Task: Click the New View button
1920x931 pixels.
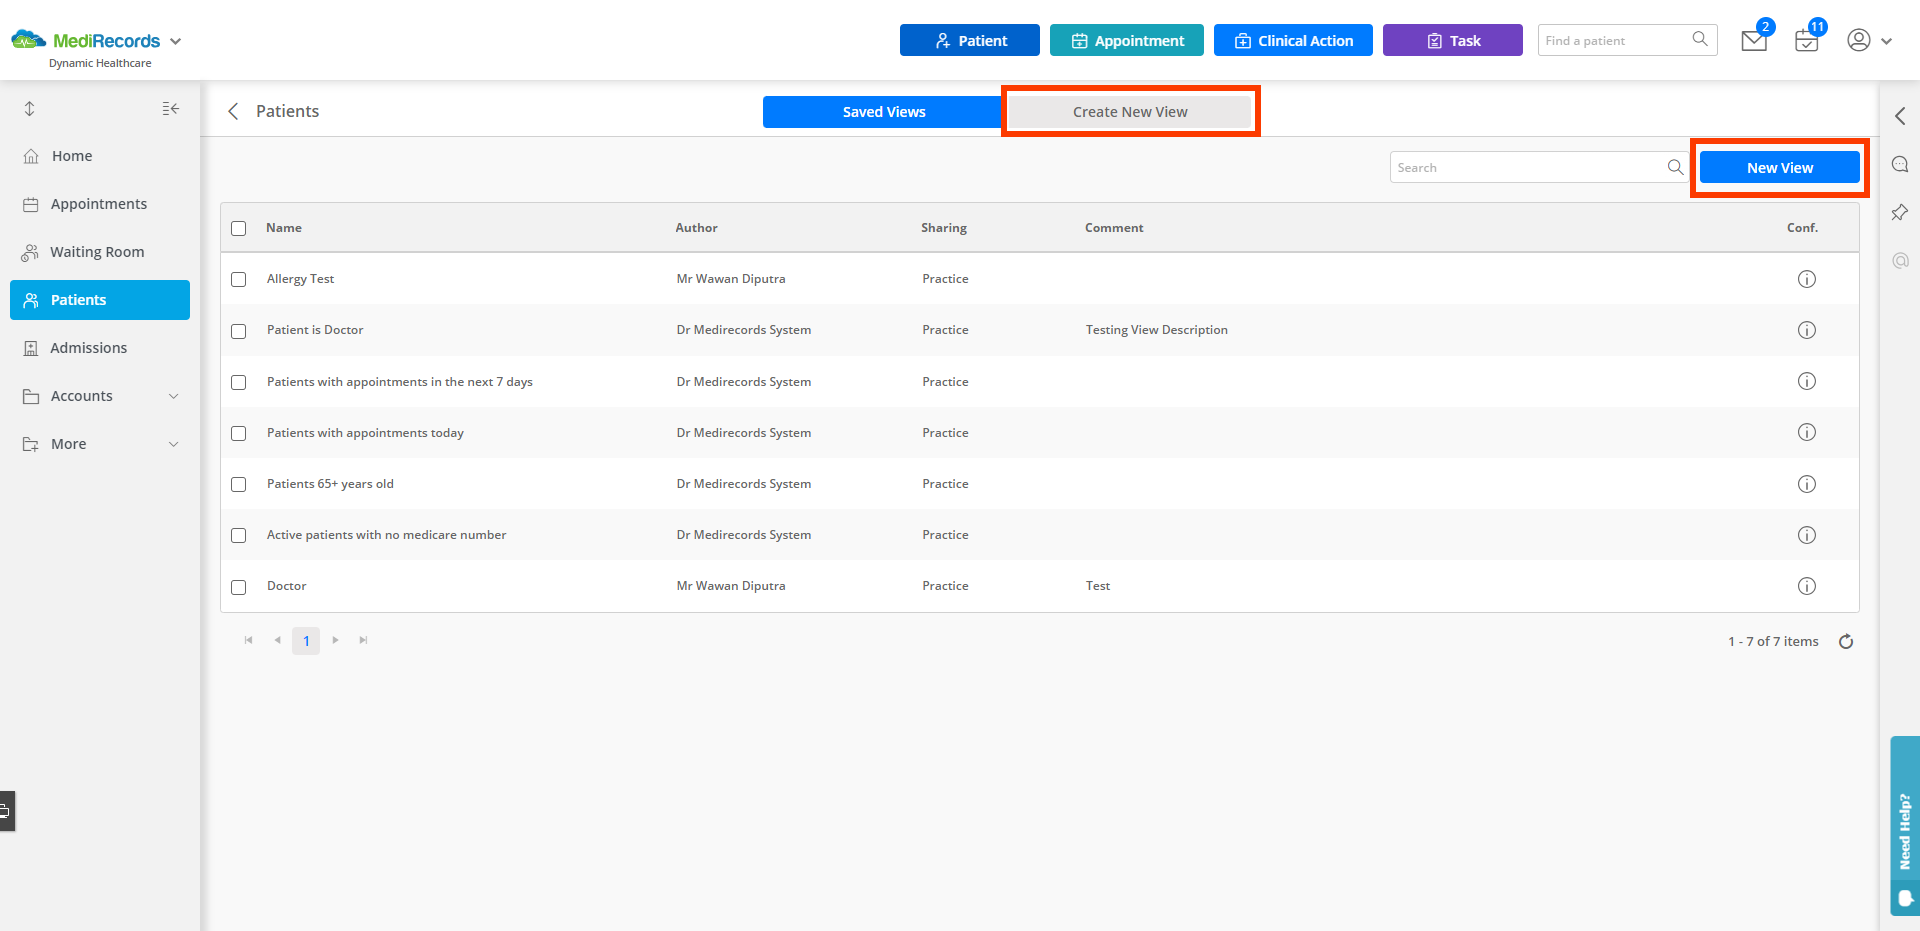Action: tap(1779, 167)
